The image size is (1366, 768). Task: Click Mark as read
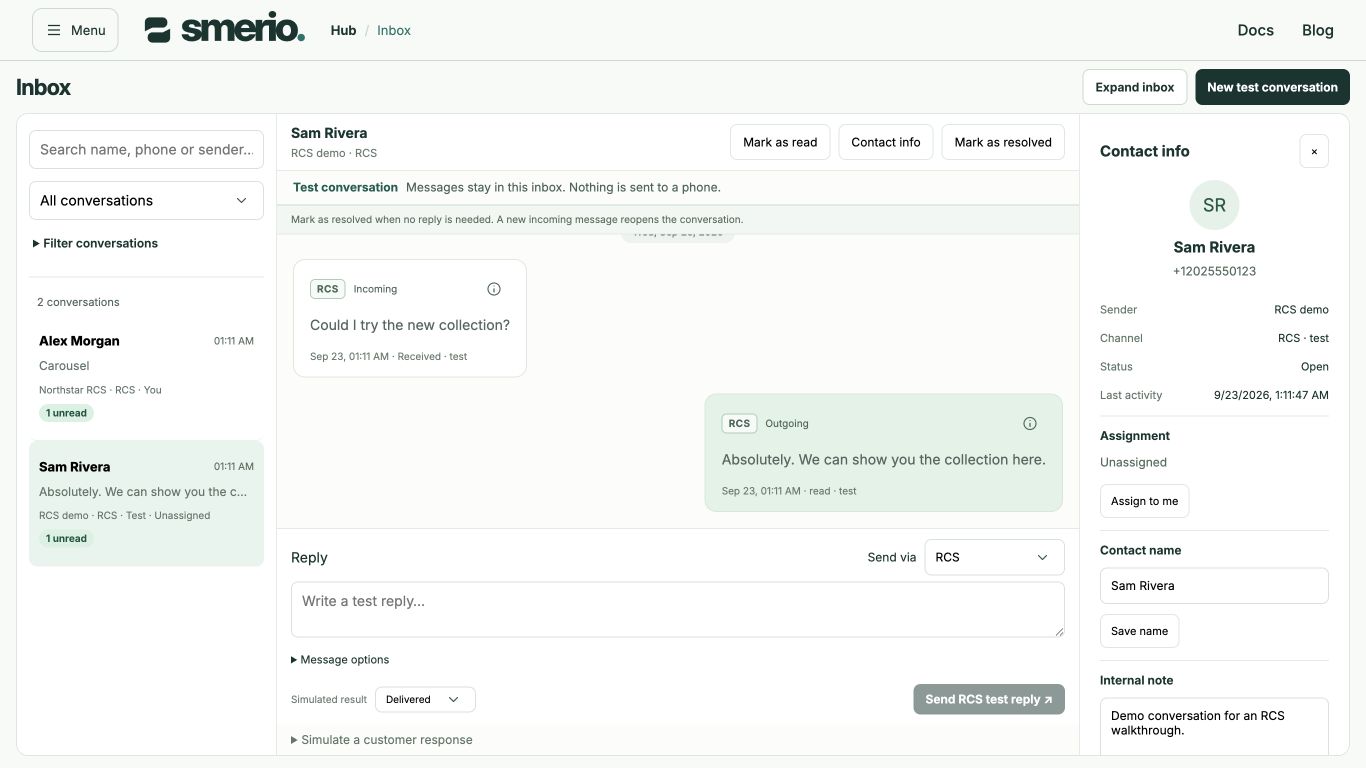click(x=780, y=142)
